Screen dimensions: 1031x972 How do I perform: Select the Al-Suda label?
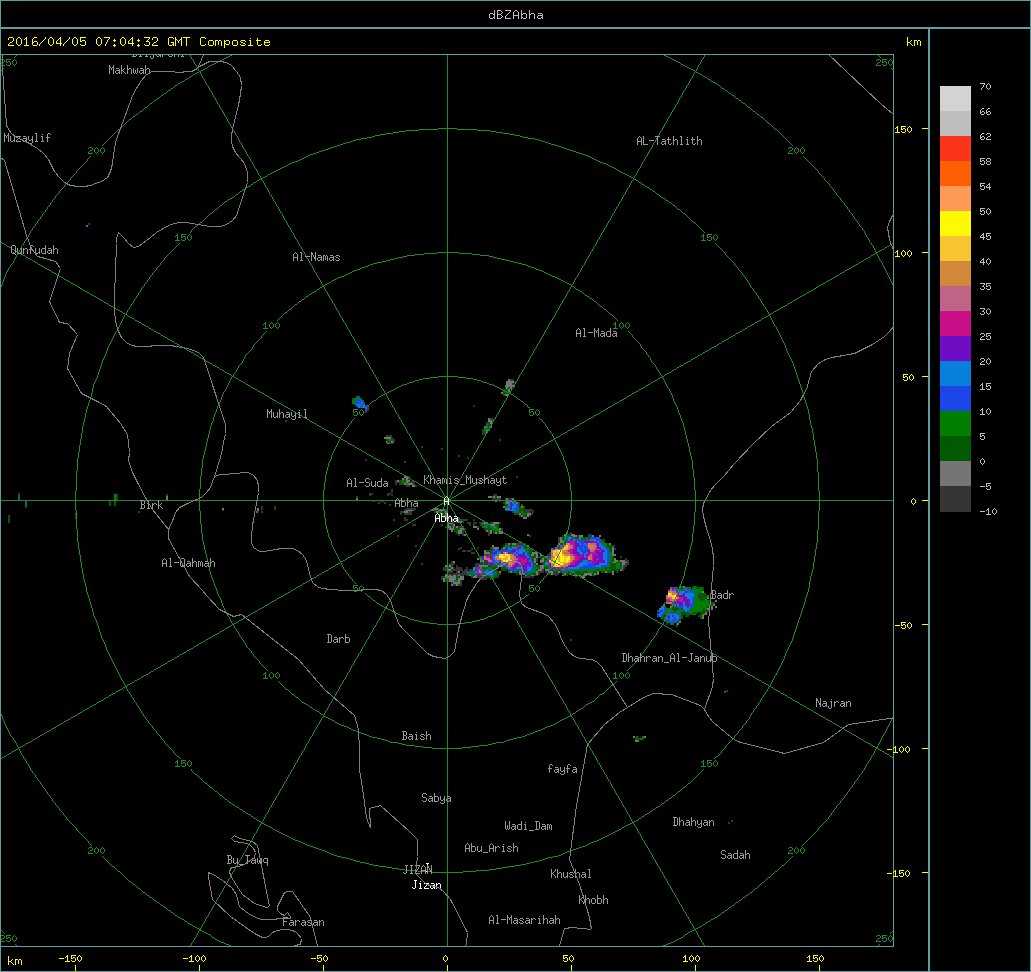(367, 483)
